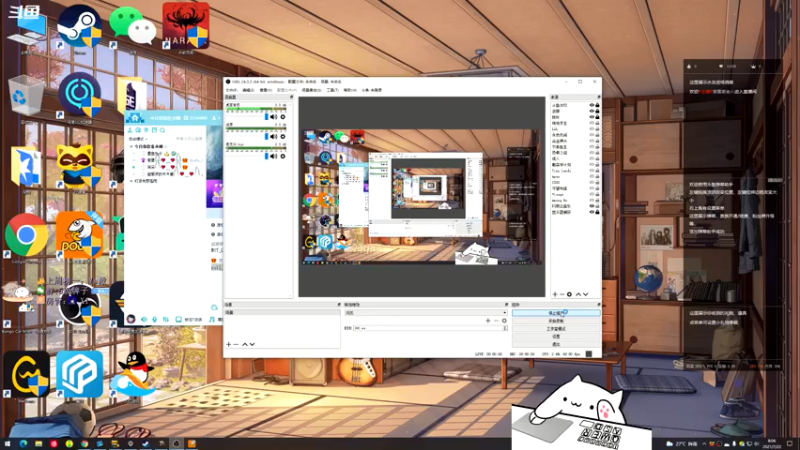Open OBS Profile menu

[x=286, y=90]
